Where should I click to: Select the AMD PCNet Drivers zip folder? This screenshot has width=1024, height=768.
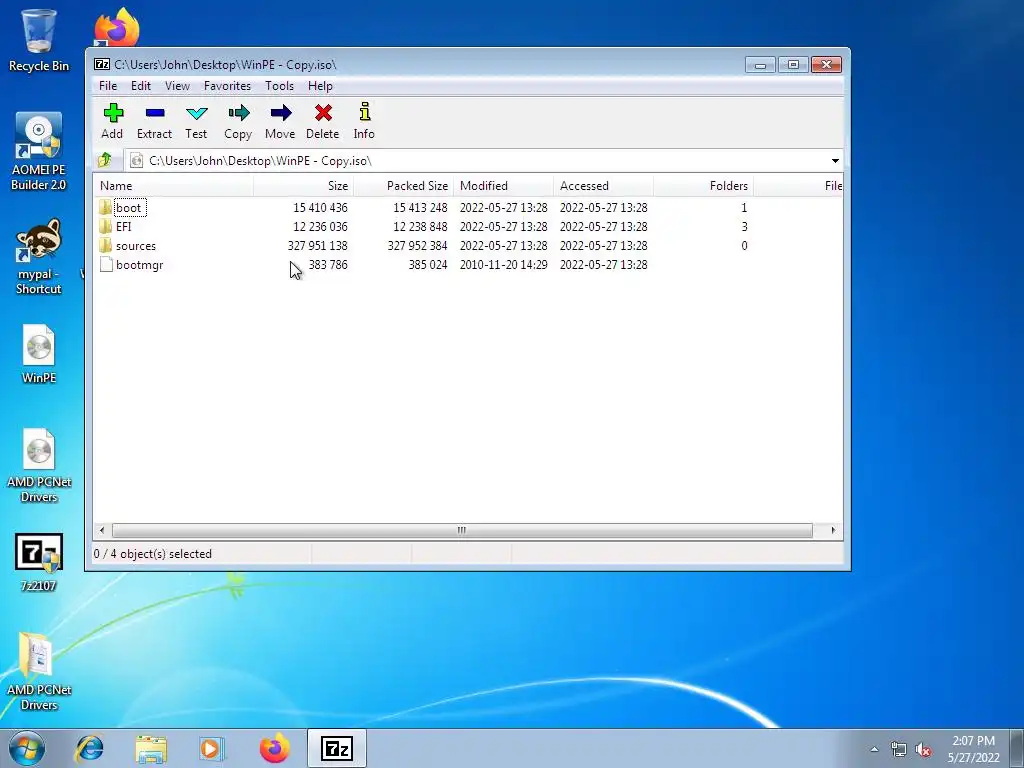pyautogui.click(x=39, y=671)
